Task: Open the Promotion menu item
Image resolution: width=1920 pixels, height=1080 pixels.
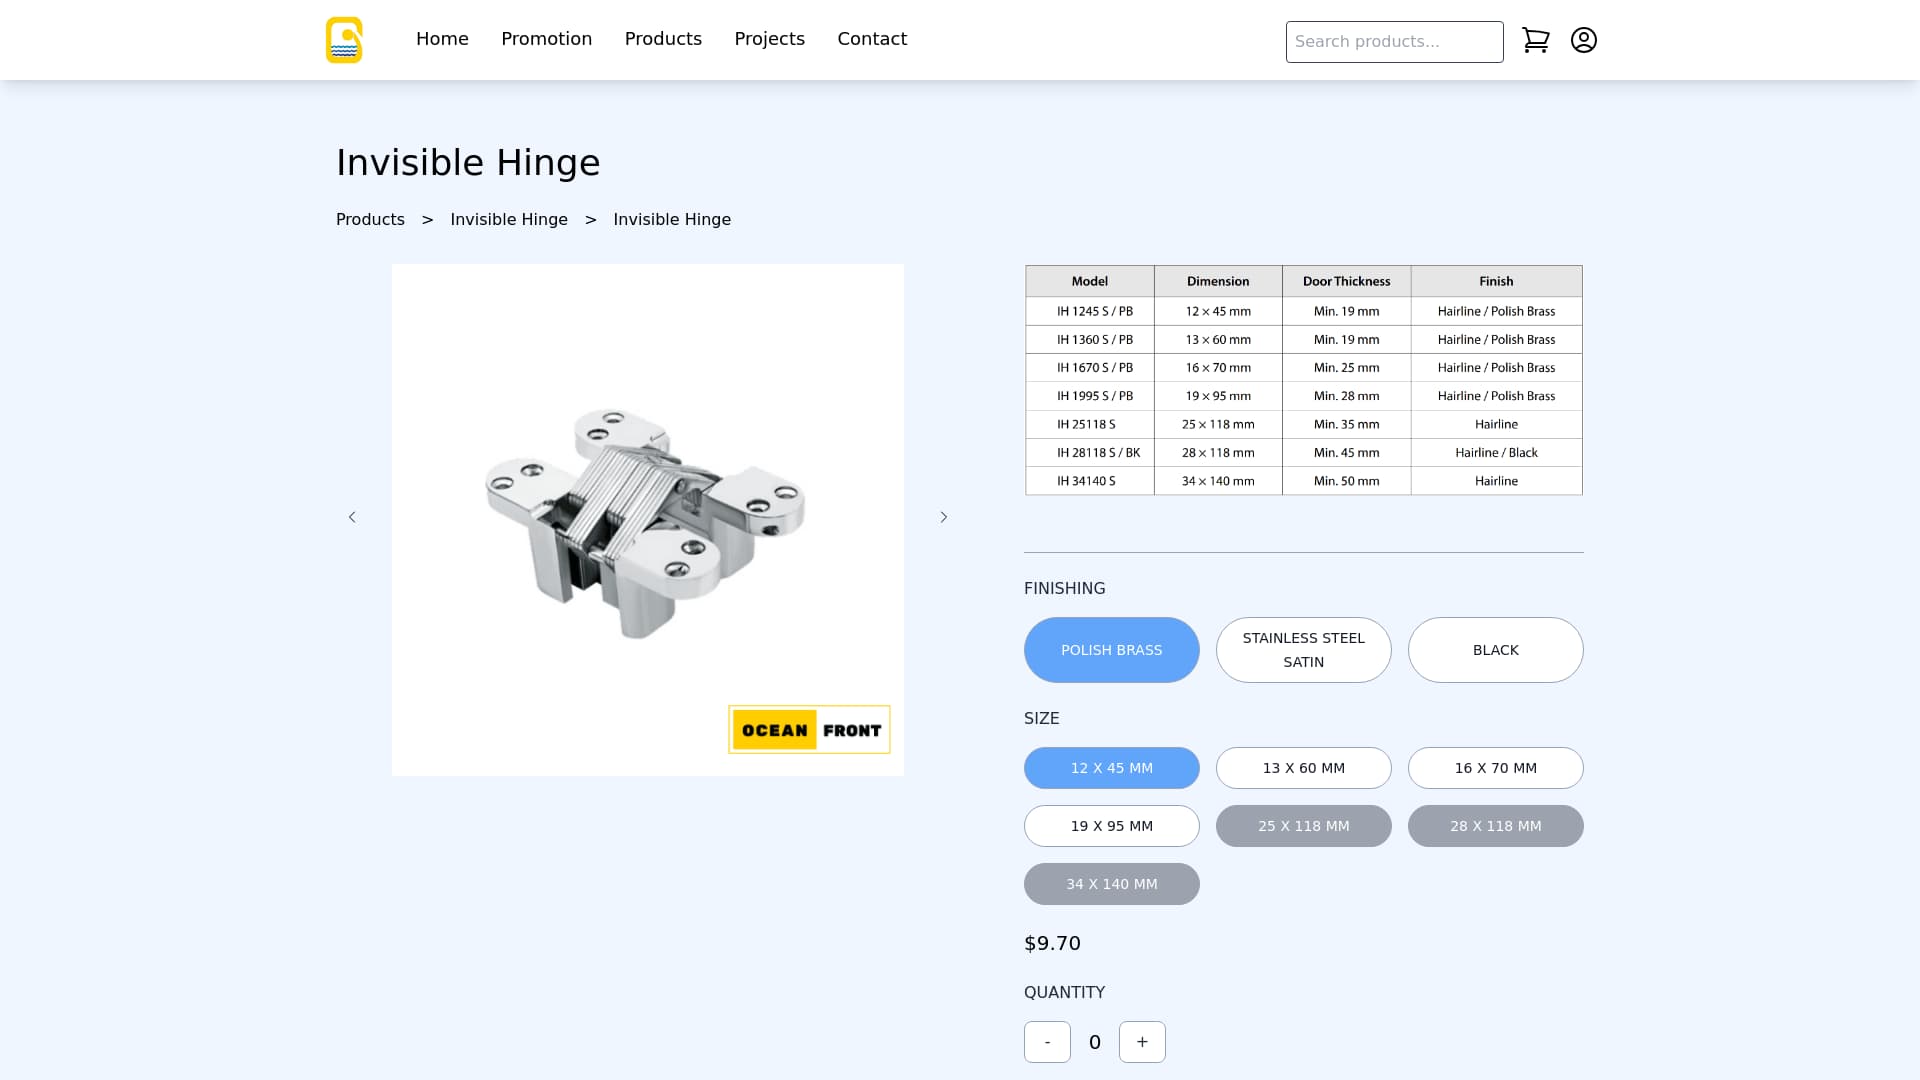Action: click(x=546, y=39)
